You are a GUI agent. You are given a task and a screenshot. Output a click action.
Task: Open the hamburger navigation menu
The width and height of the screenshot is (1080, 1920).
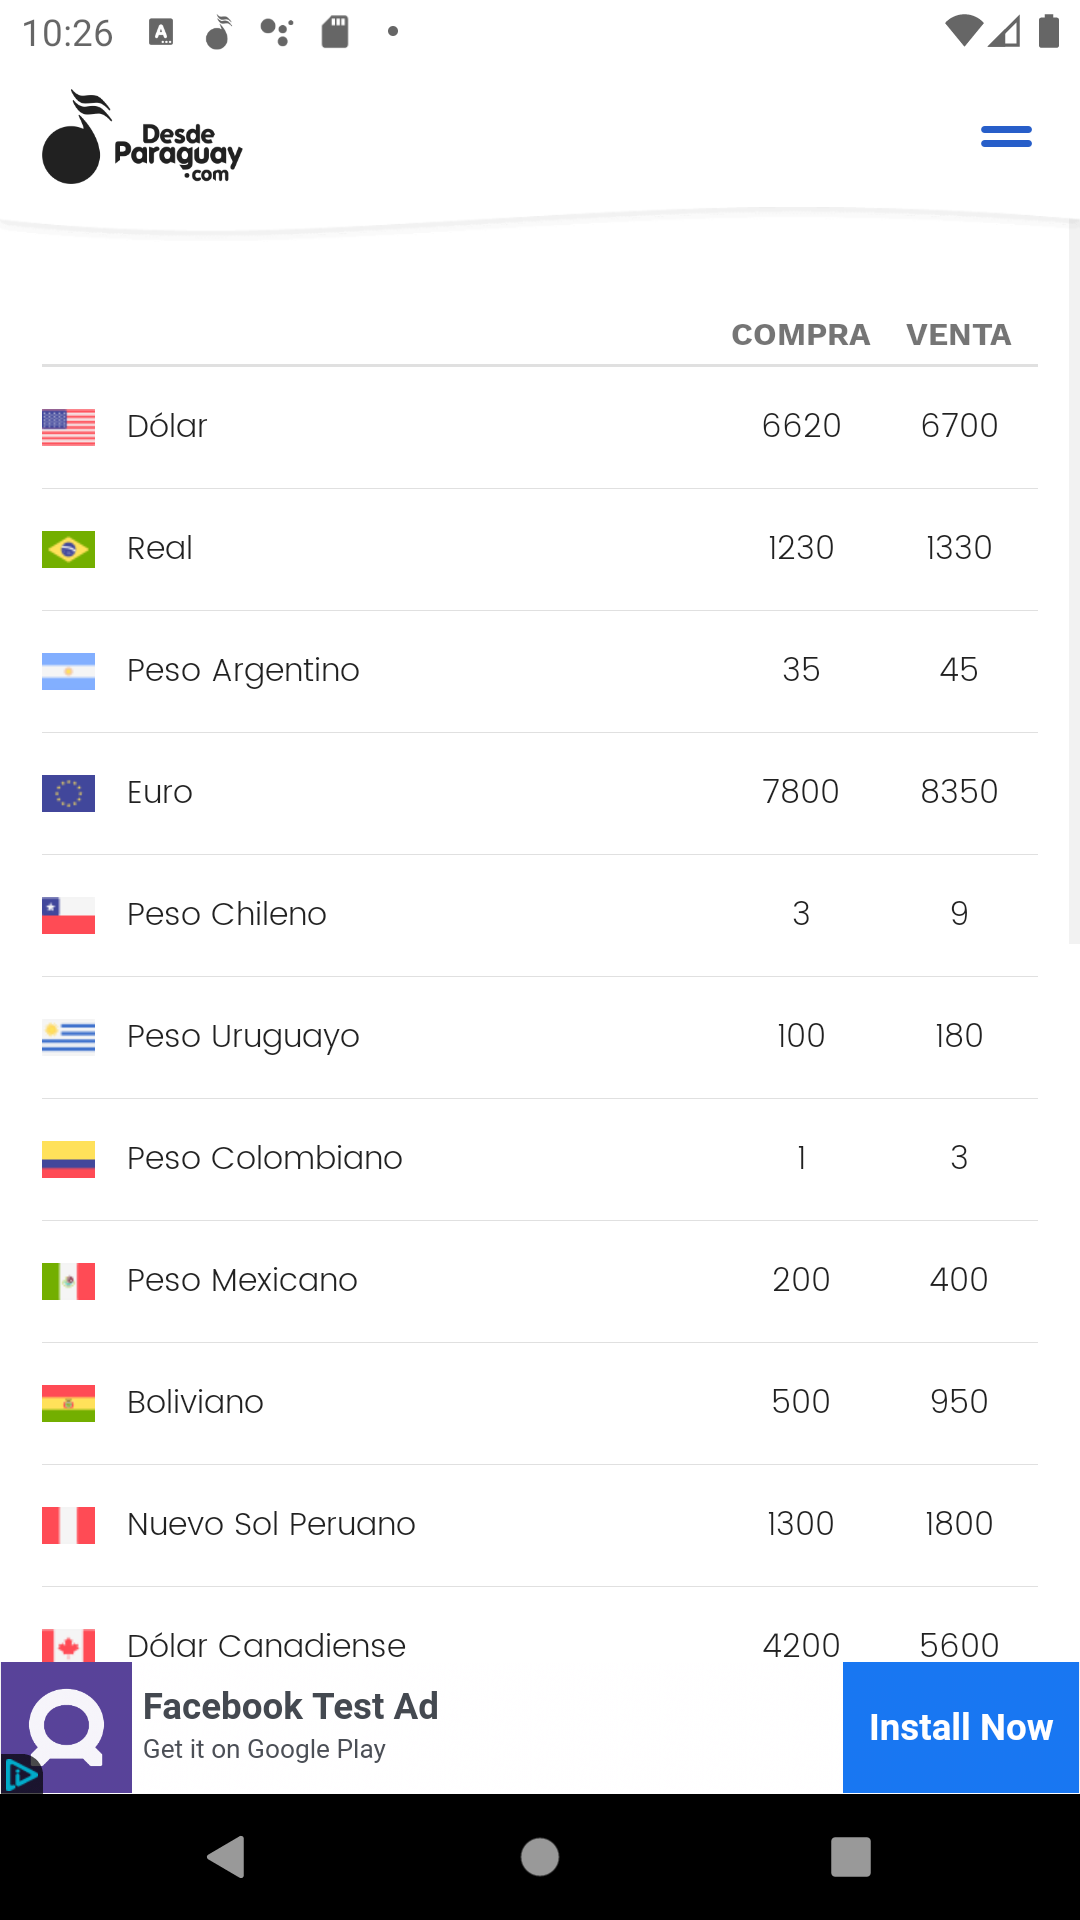pos(1006,137)
